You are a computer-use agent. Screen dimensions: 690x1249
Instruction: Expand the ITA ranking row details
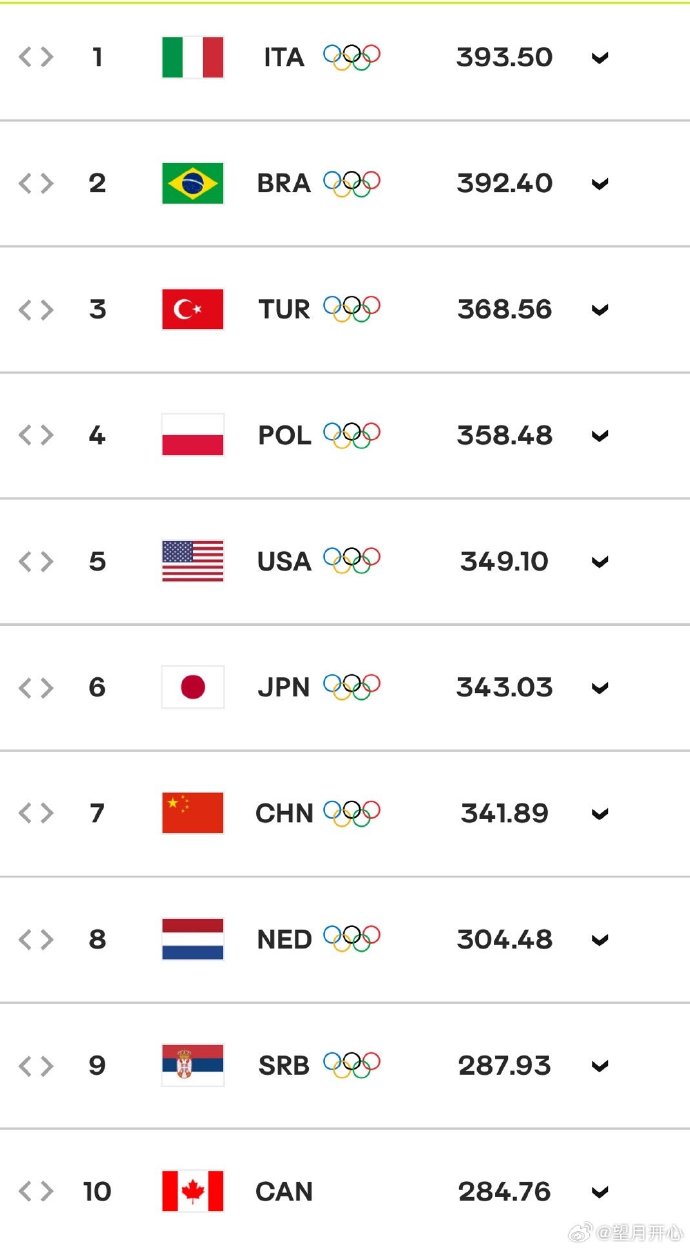pyautogui.click(x=600, y=58)
